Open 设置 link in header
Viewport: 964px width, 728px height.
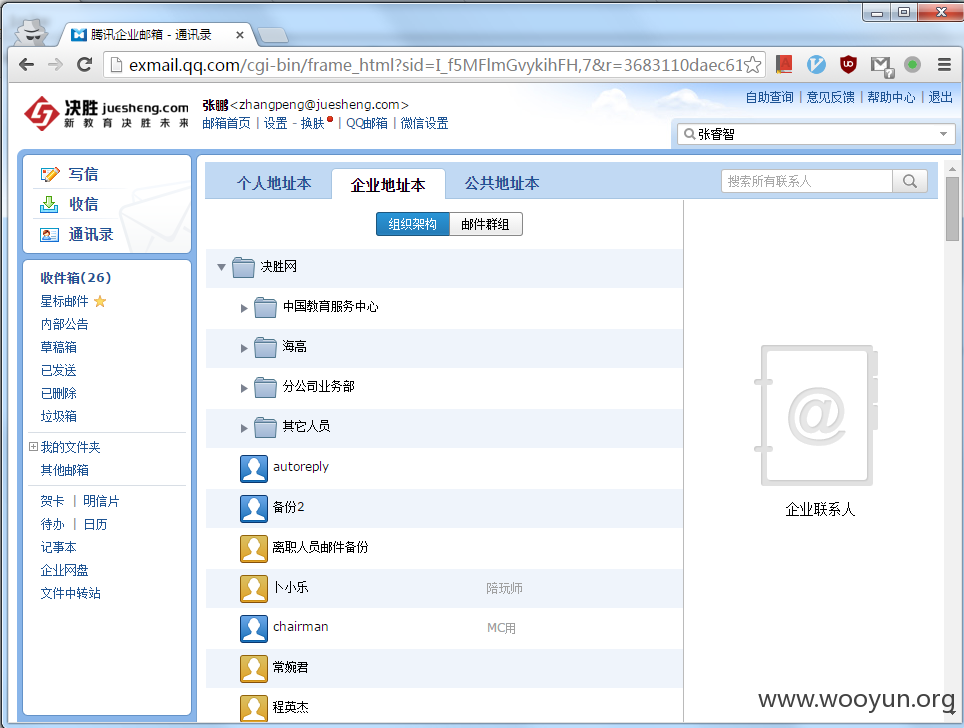pos(275,123)
